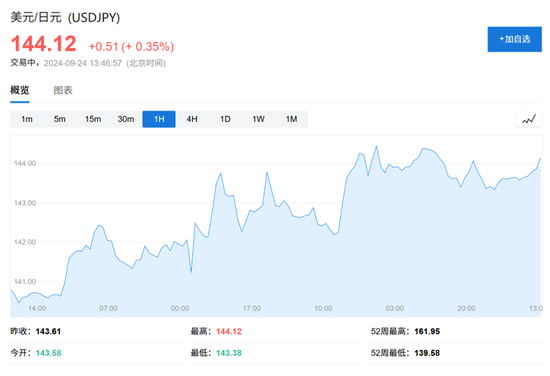
Task: Select the 1H timeframe
Action: [159, 119]
